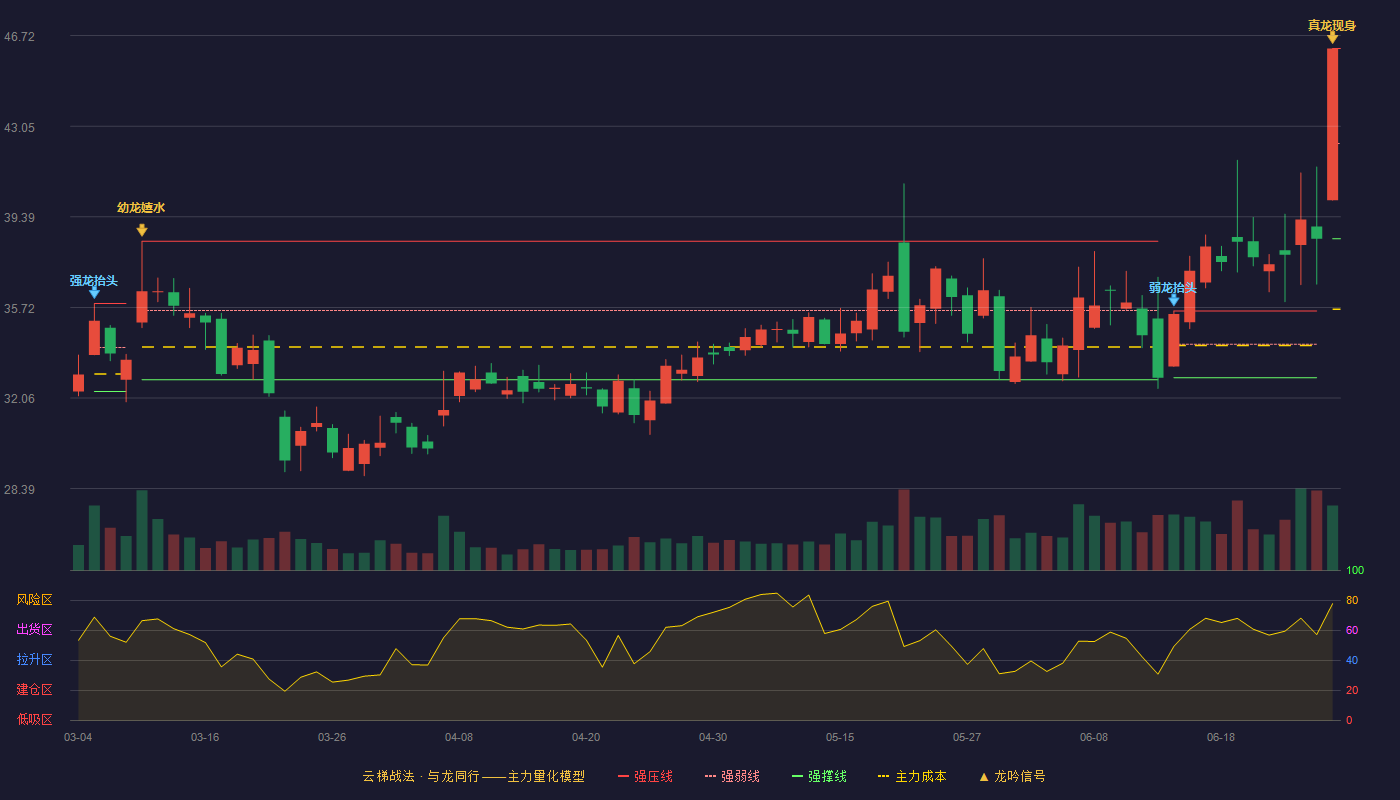Click the 05-15 date label
Viewport: 1400px width, 800px height.
click(840, 737)
